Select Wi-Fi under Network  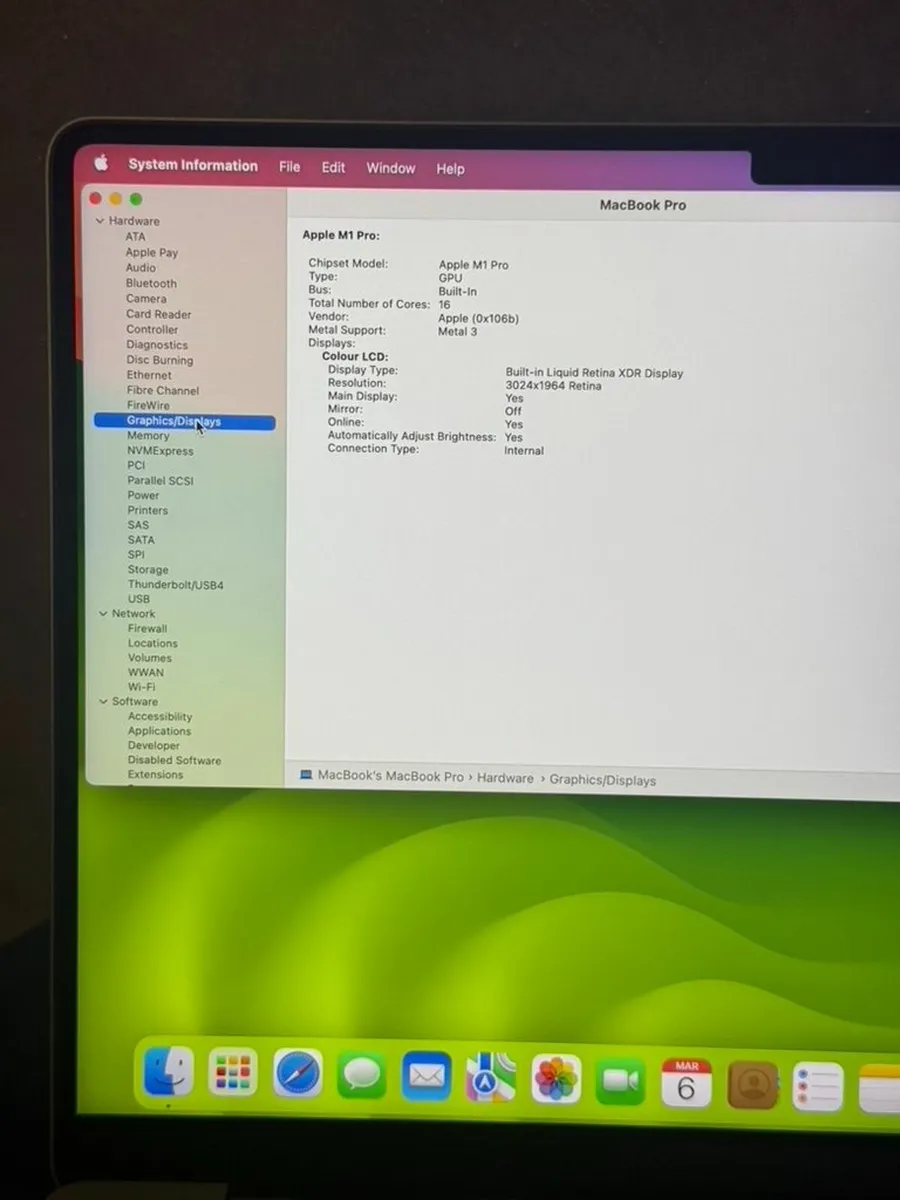pyautogui.click(x=142, y=687)
